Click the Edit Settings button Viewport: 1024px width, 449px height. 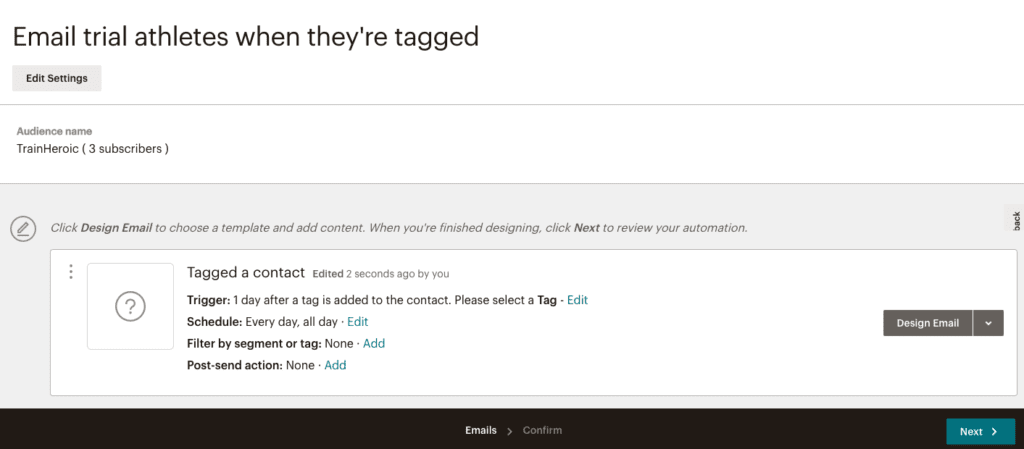click(x=57, y=78)
